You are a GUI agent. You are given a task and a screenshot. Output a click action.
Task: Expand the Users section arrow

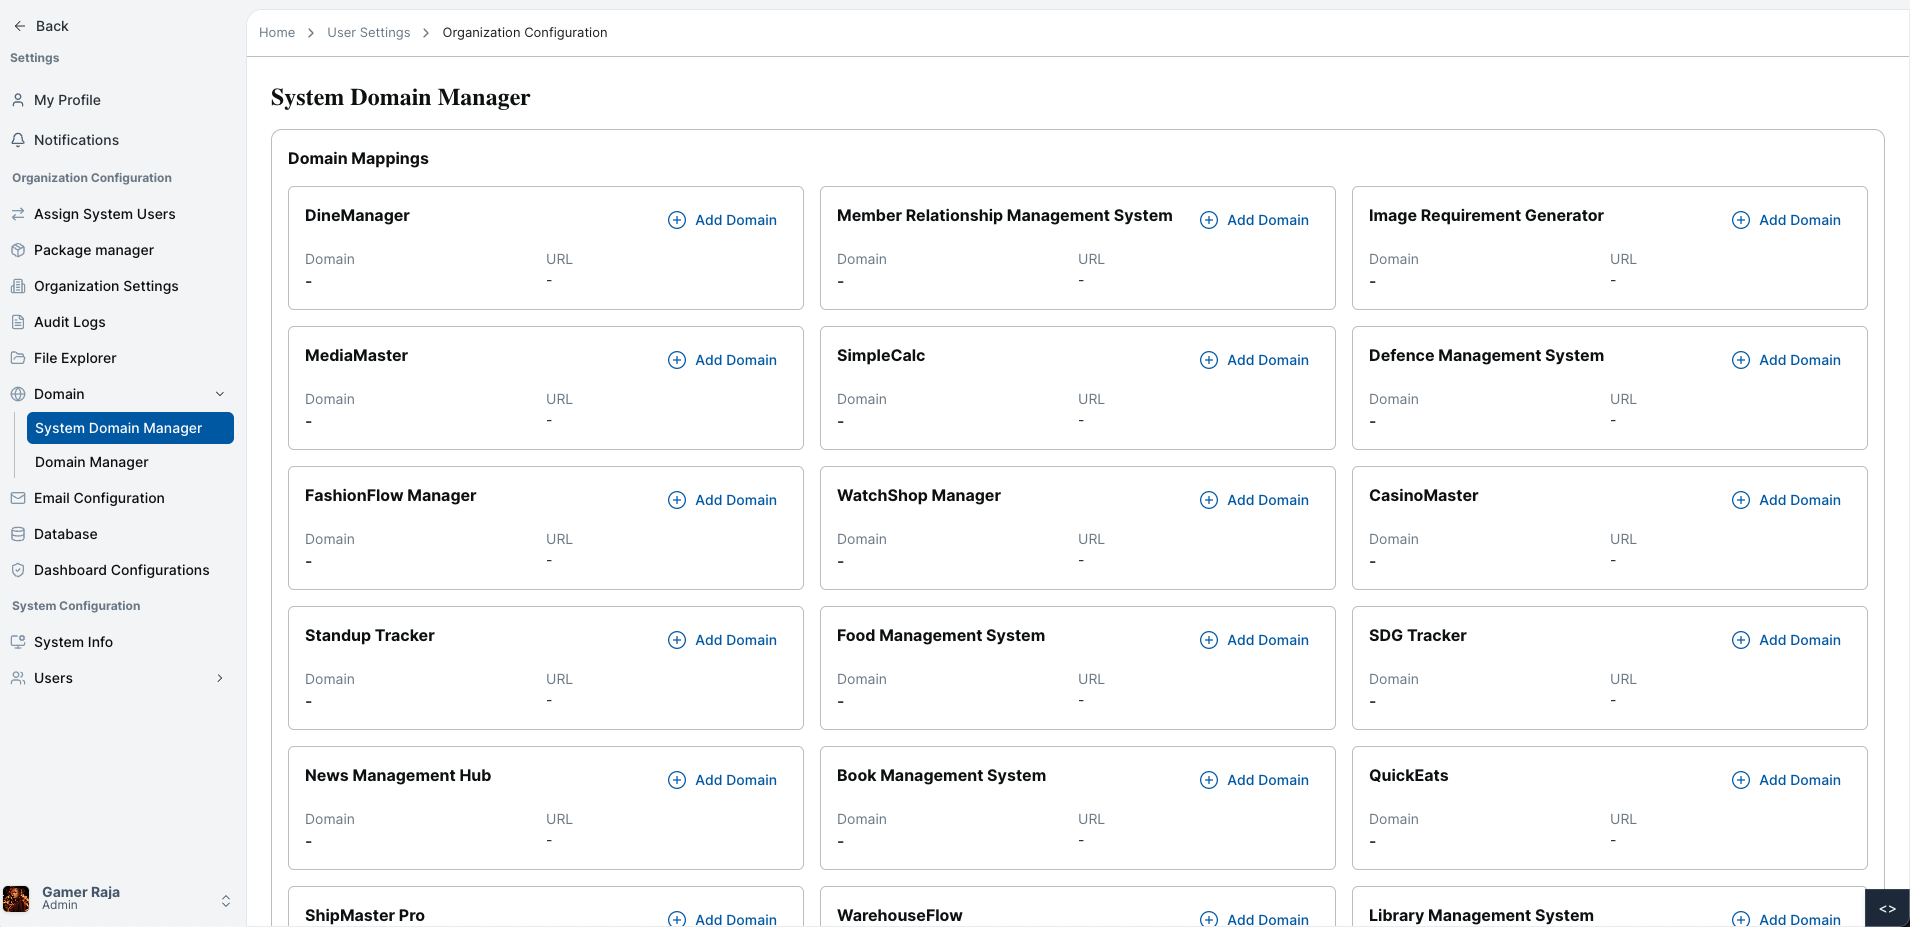(220, 678)
